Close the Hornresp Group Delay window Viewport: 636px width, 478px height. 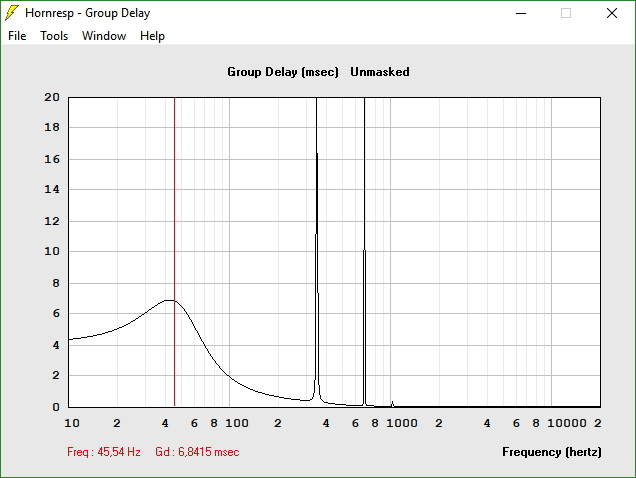[612, 13]
